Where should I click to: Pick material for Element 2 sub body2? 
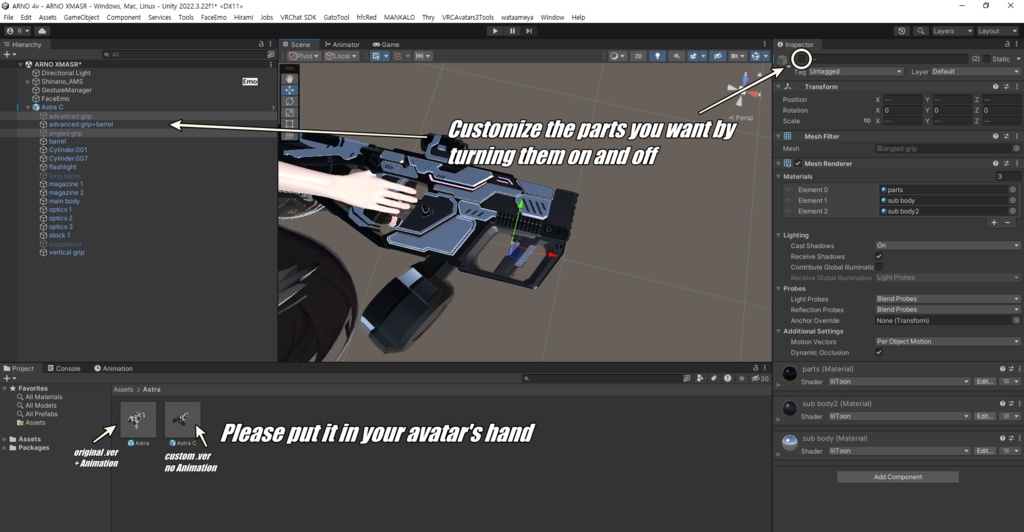click(1013, 211)
